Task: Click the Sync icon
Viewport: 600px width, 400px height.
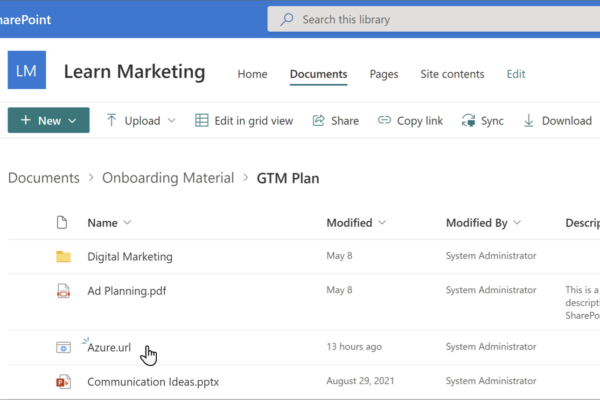Action: click(468, 120)
